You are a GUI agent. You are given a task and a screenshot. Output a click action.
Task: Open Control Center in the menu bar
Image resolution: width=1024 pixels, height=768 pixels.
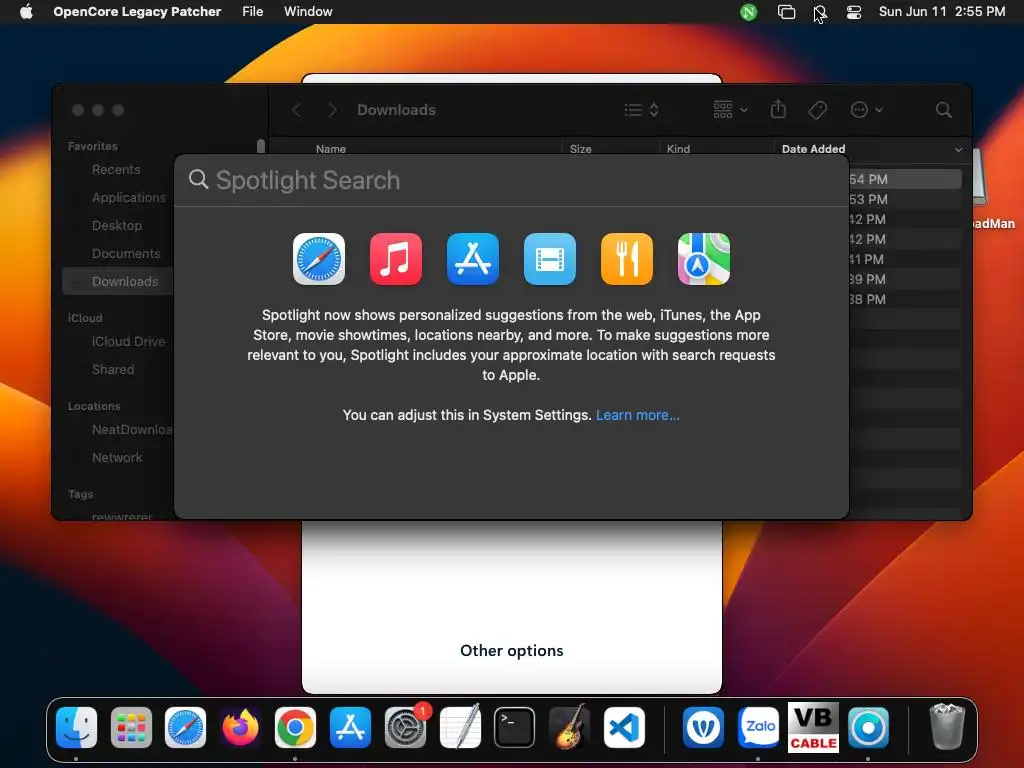coord(854,12)
